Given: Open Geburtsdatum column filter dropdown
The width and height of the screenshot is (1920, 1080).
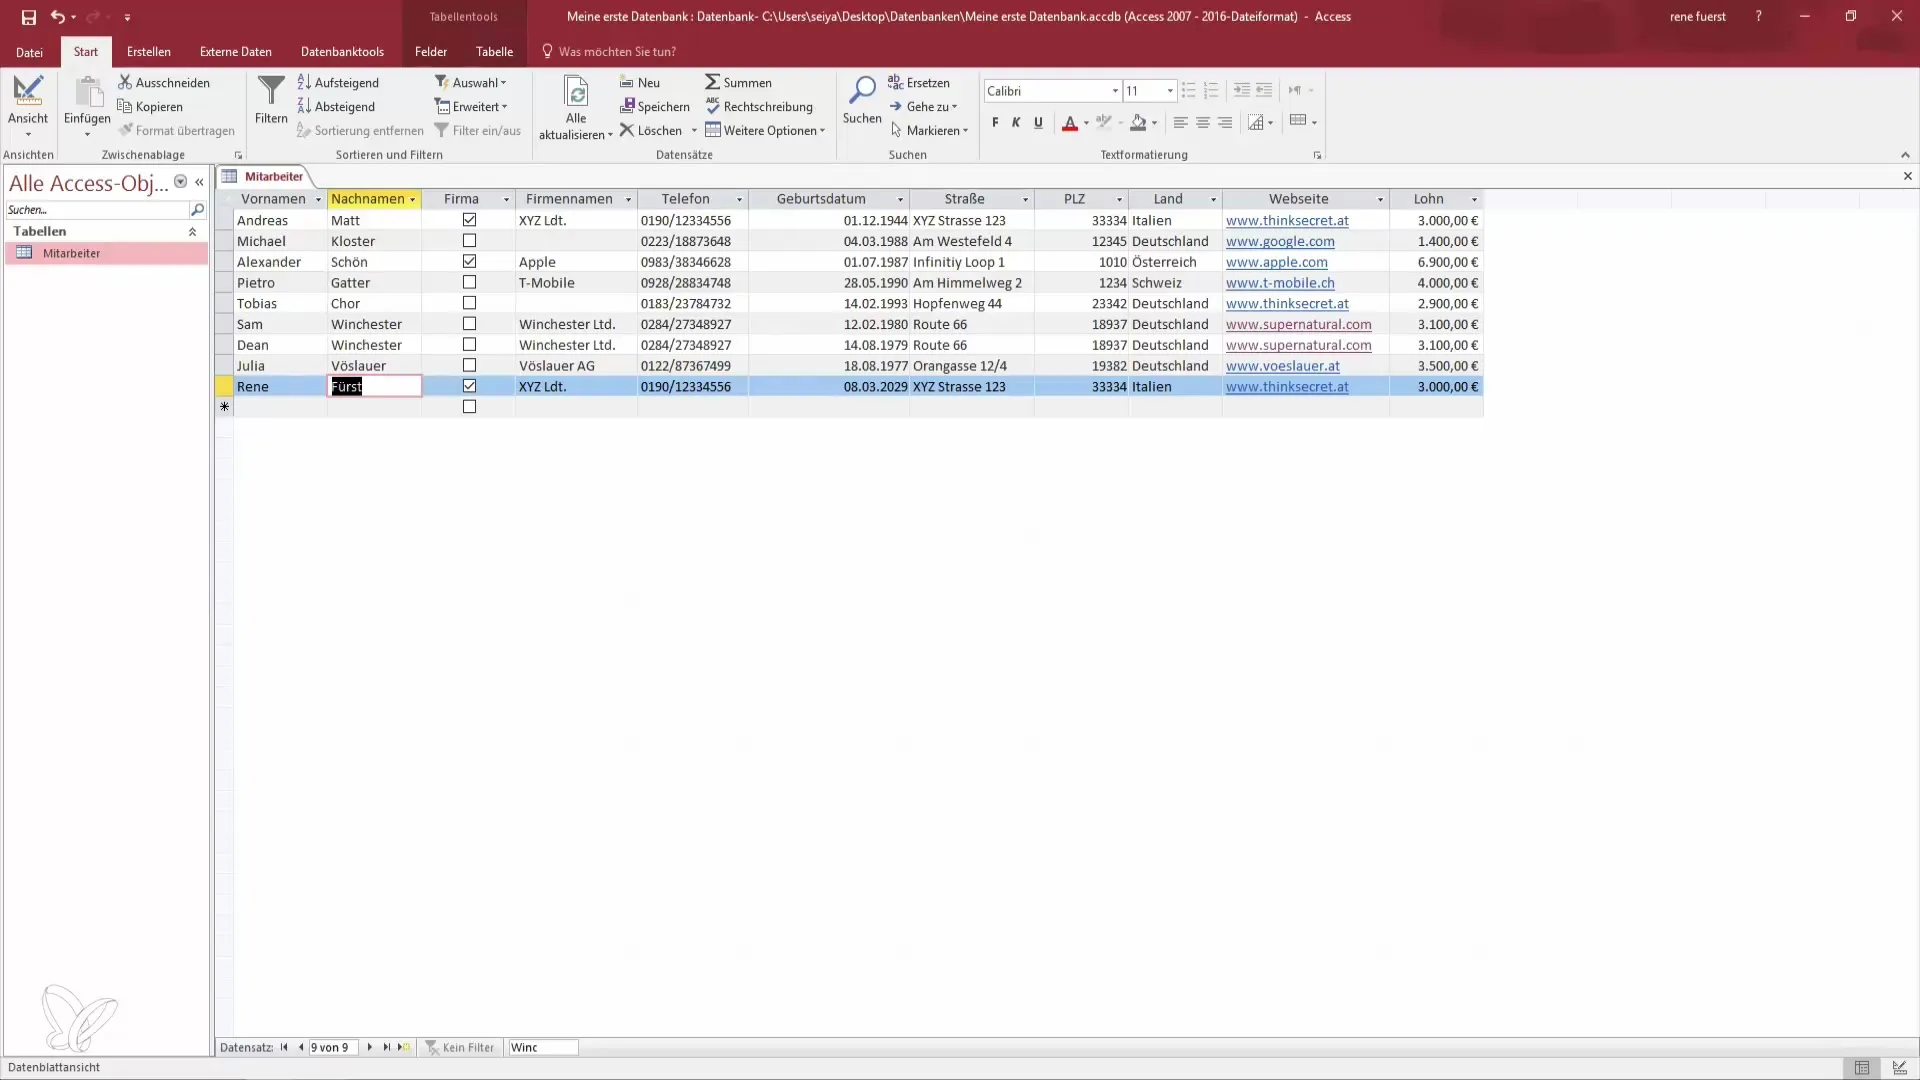Looking at the screenshot, I should (x=900, y=200).
